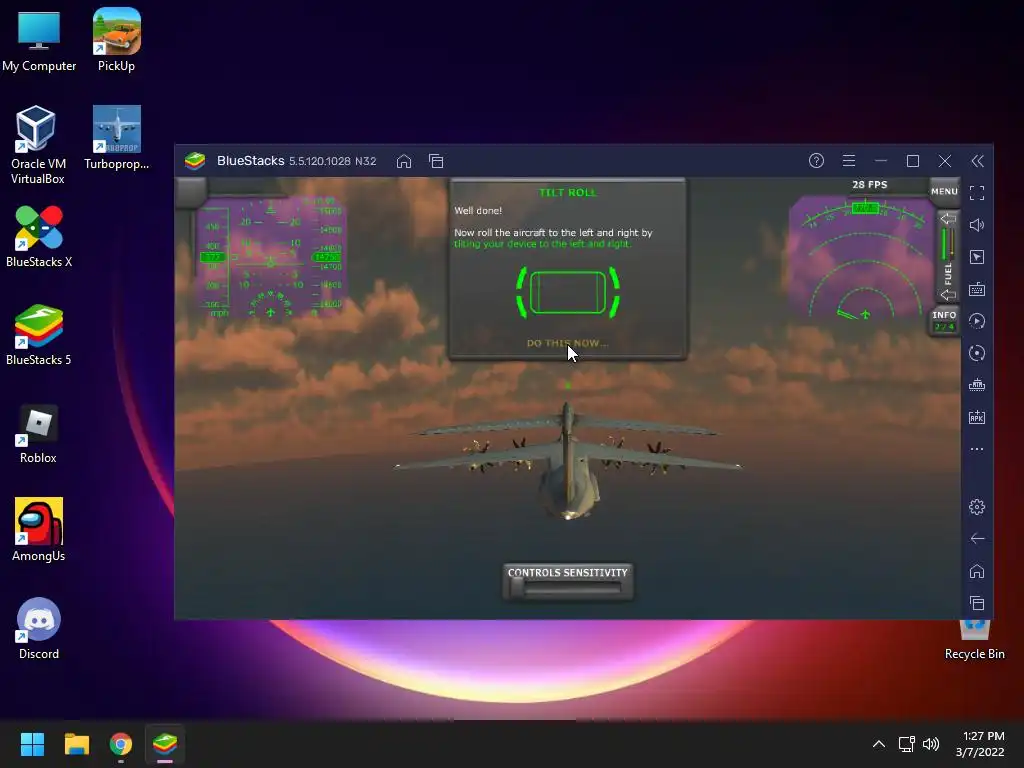This screenshot has width=1024, height=768.
Task: Click the BlueStacks logo in title bar
Action: (x=195, y=161)
